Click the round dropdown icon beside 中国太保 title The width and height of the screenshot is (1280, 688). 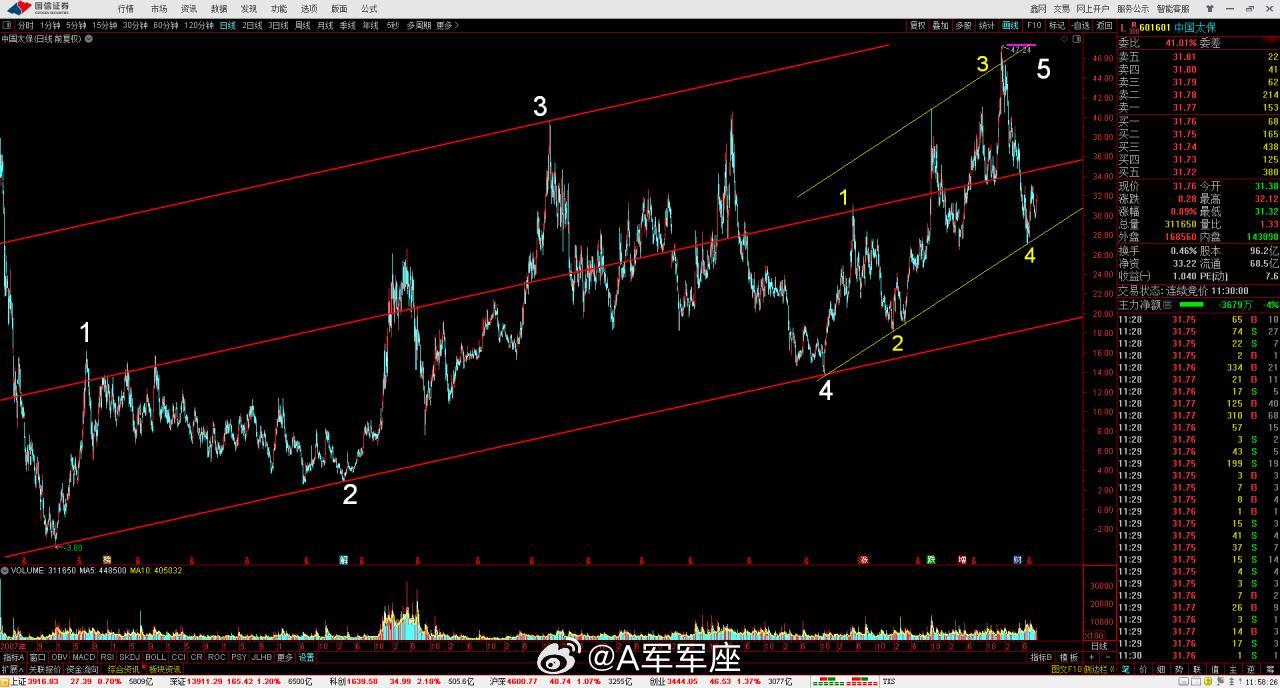coord(89,38)
